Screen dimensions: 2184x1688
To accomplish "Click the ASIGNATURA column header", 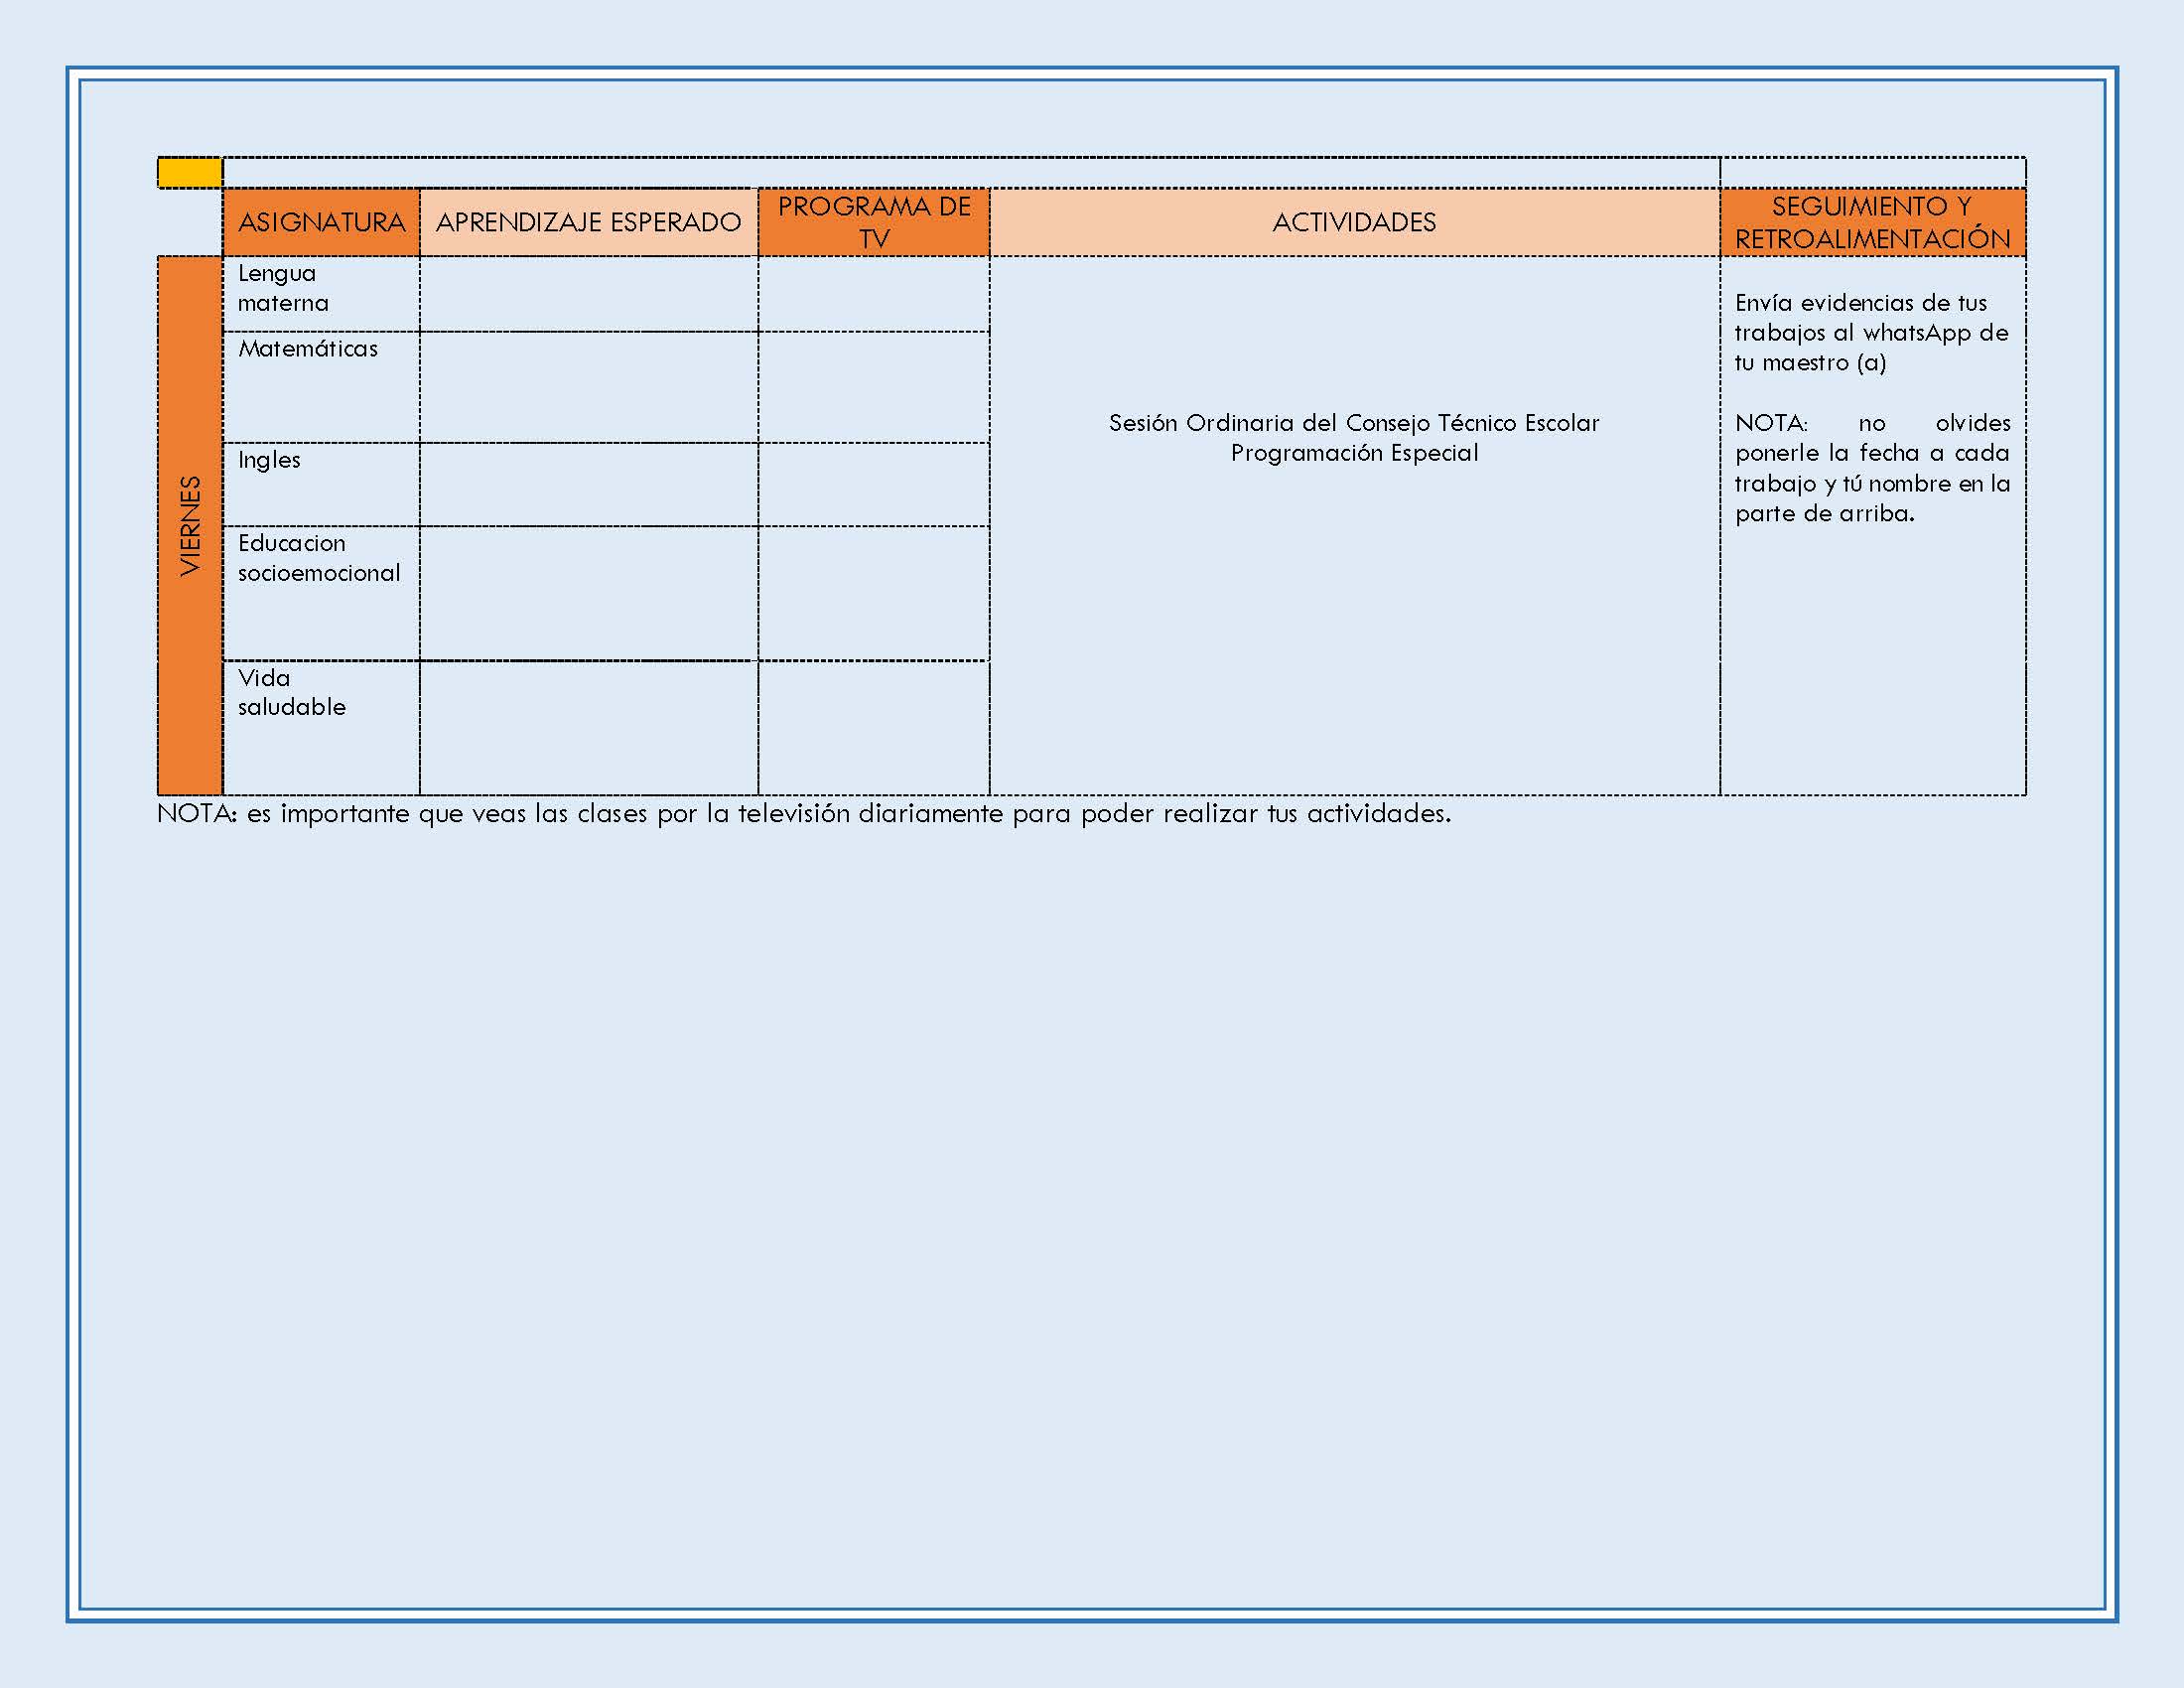I will 321,222.
